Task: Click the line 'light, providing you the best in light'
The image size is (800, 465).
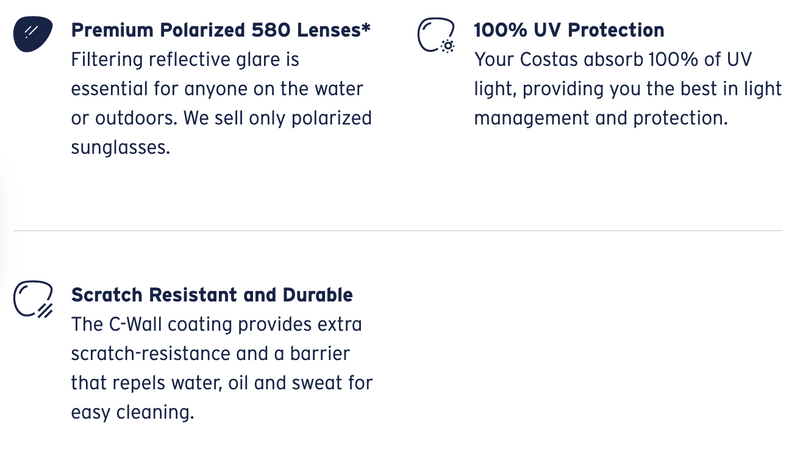Action: click(628, 89)
